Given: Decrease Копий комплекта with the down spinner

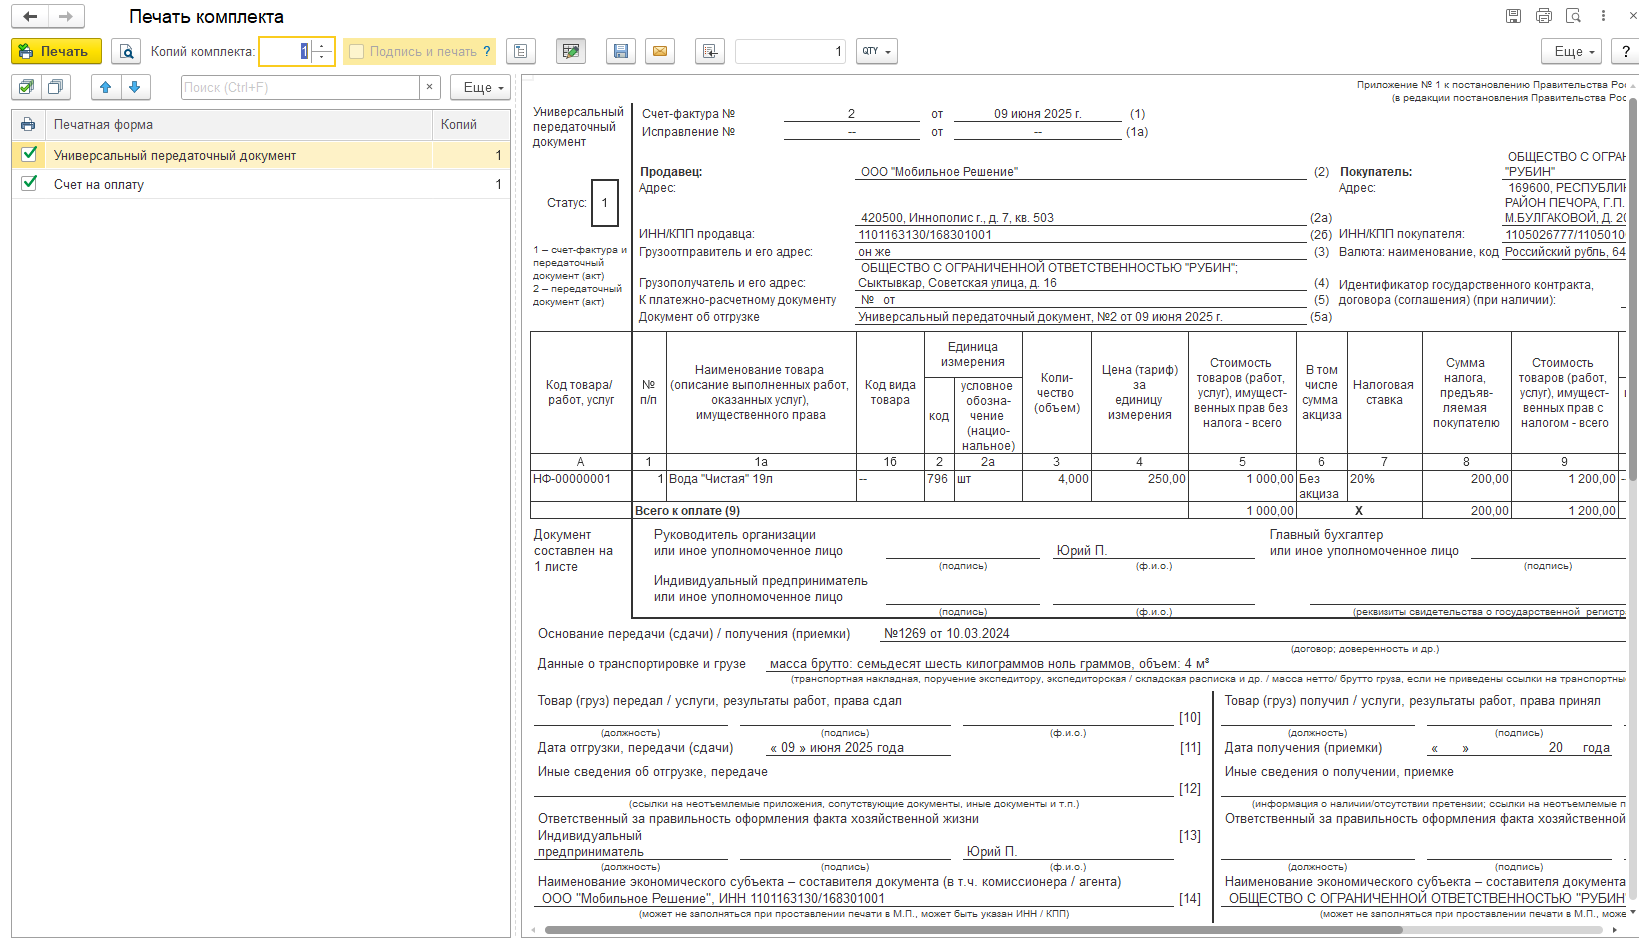Looking at the screenshot, I should (x=322, y=57).
